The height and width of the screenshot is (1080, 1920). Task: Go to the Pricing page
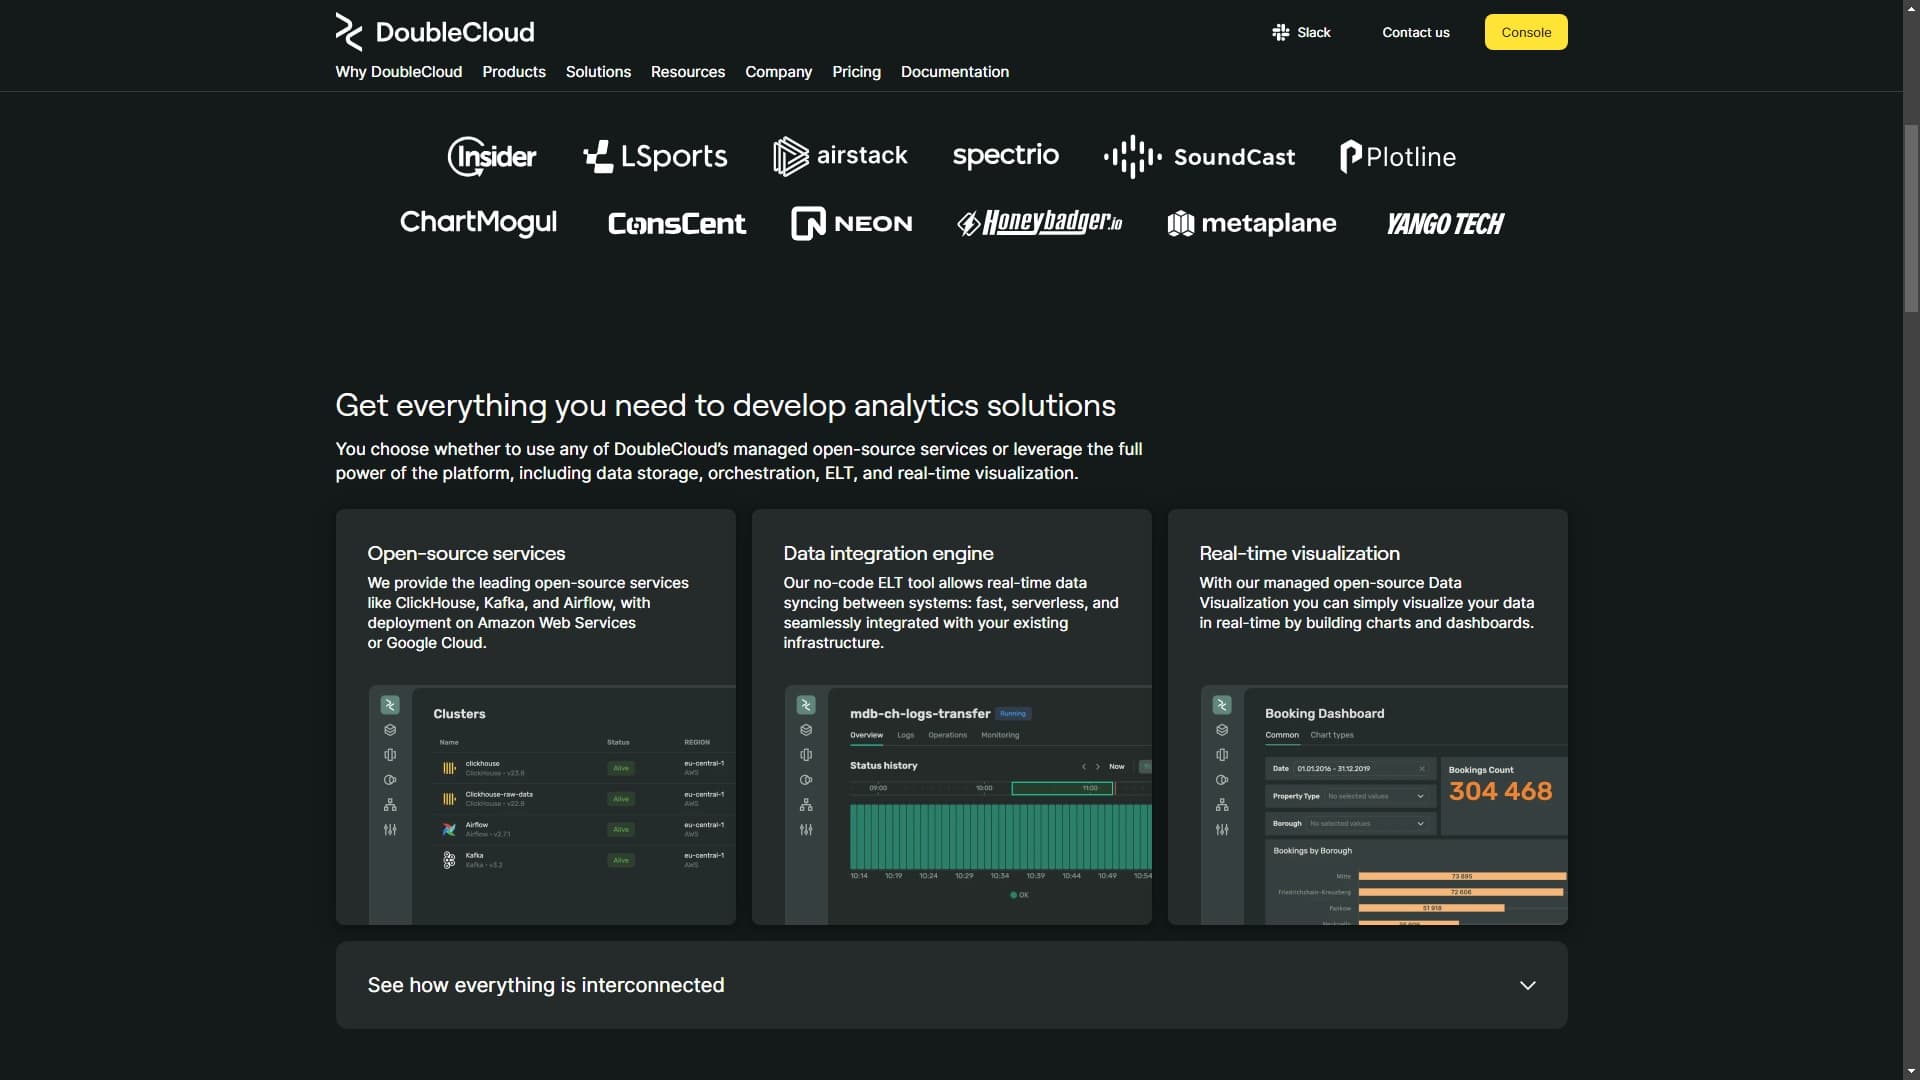pyautogui.click(x=856, y=72)
